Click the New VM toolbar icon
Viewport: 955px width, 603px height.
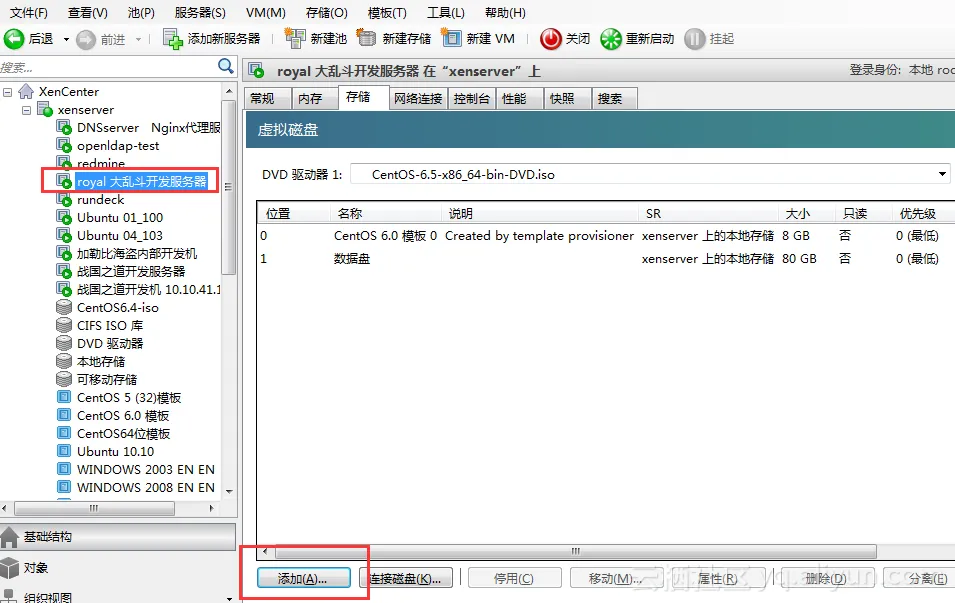[x=451, y=38]
